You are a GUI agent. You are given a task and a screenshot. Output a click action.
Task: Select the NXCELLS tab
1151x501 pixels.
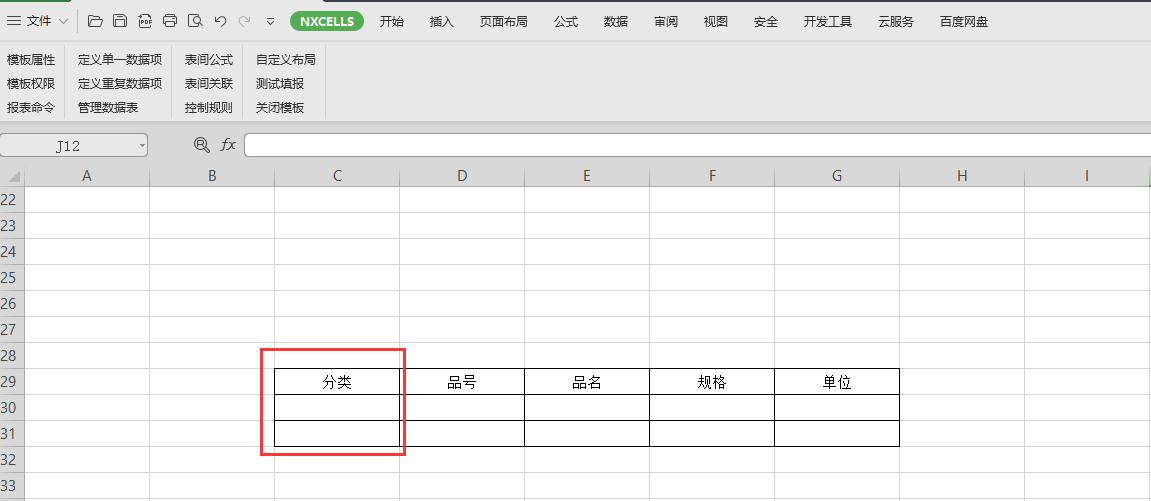click(327, 21)
